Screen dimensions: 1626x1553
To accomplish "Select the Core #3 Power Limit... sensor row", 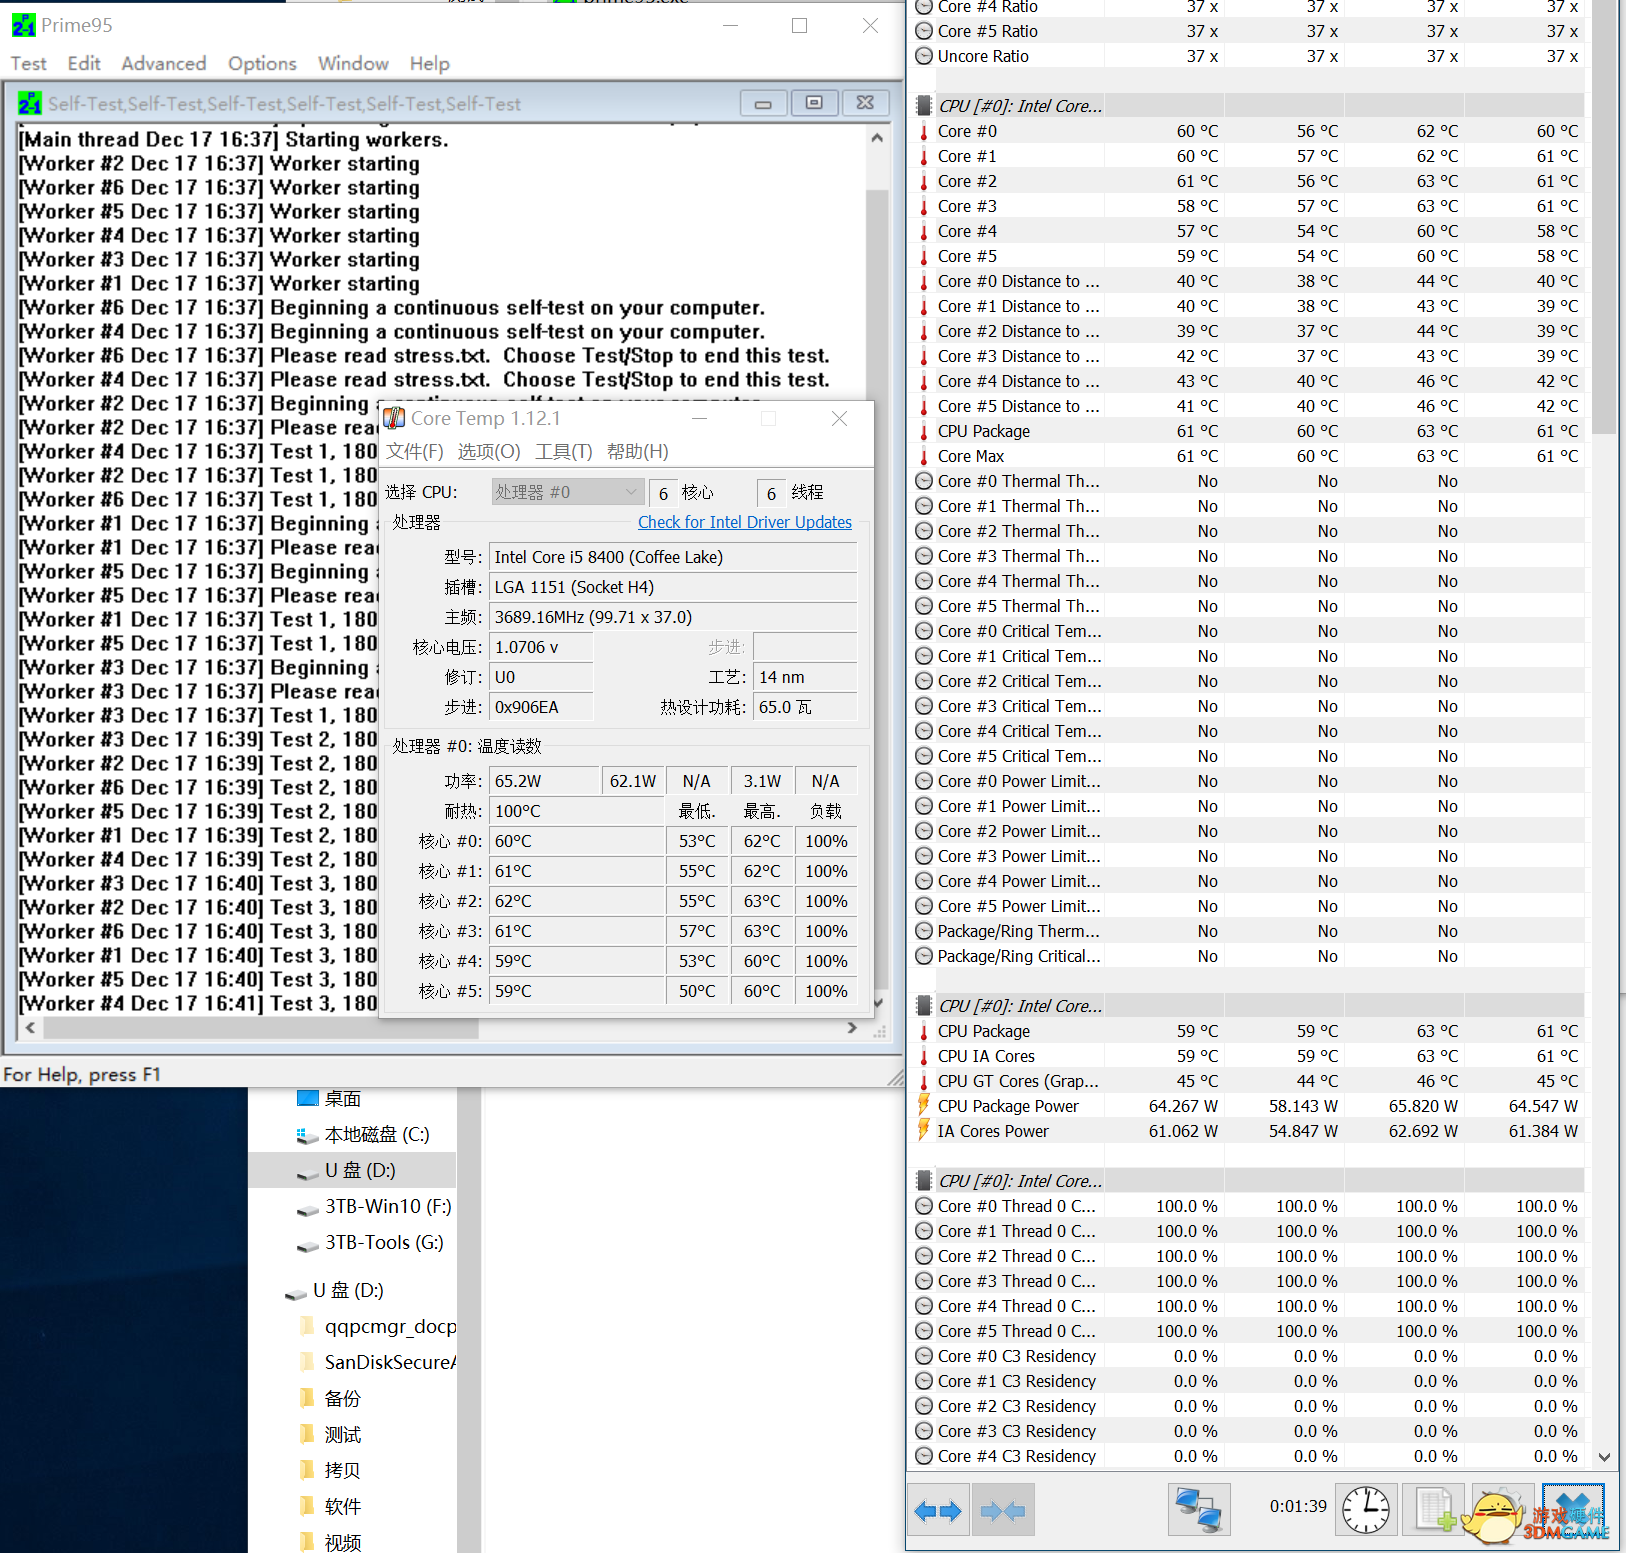I will point(1250,856).
